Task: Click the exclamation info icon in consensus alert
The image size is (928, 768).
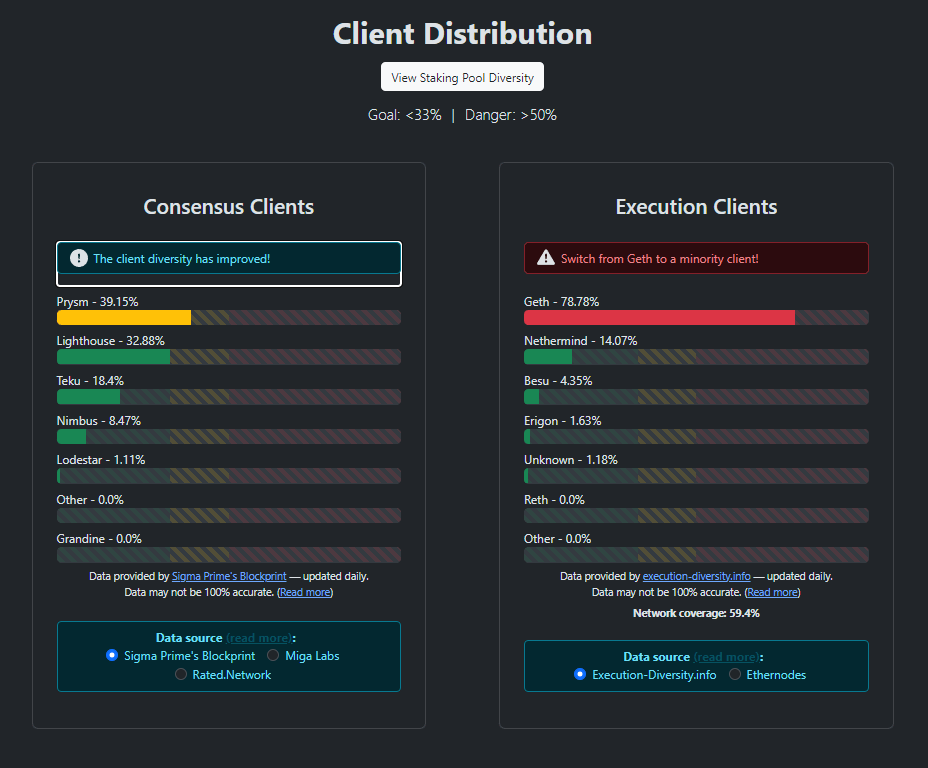Action: pos(79,259)
